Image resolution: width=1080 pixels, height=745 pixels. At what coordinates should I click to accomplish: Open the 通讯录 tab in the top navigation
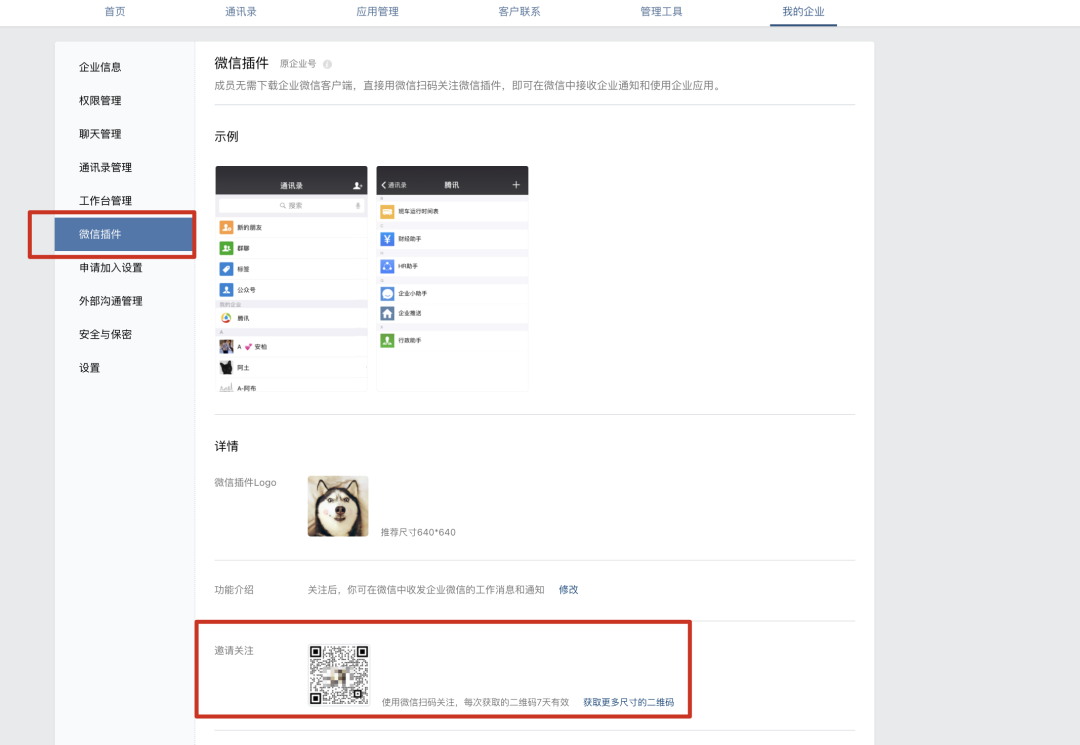click(241, 12)
